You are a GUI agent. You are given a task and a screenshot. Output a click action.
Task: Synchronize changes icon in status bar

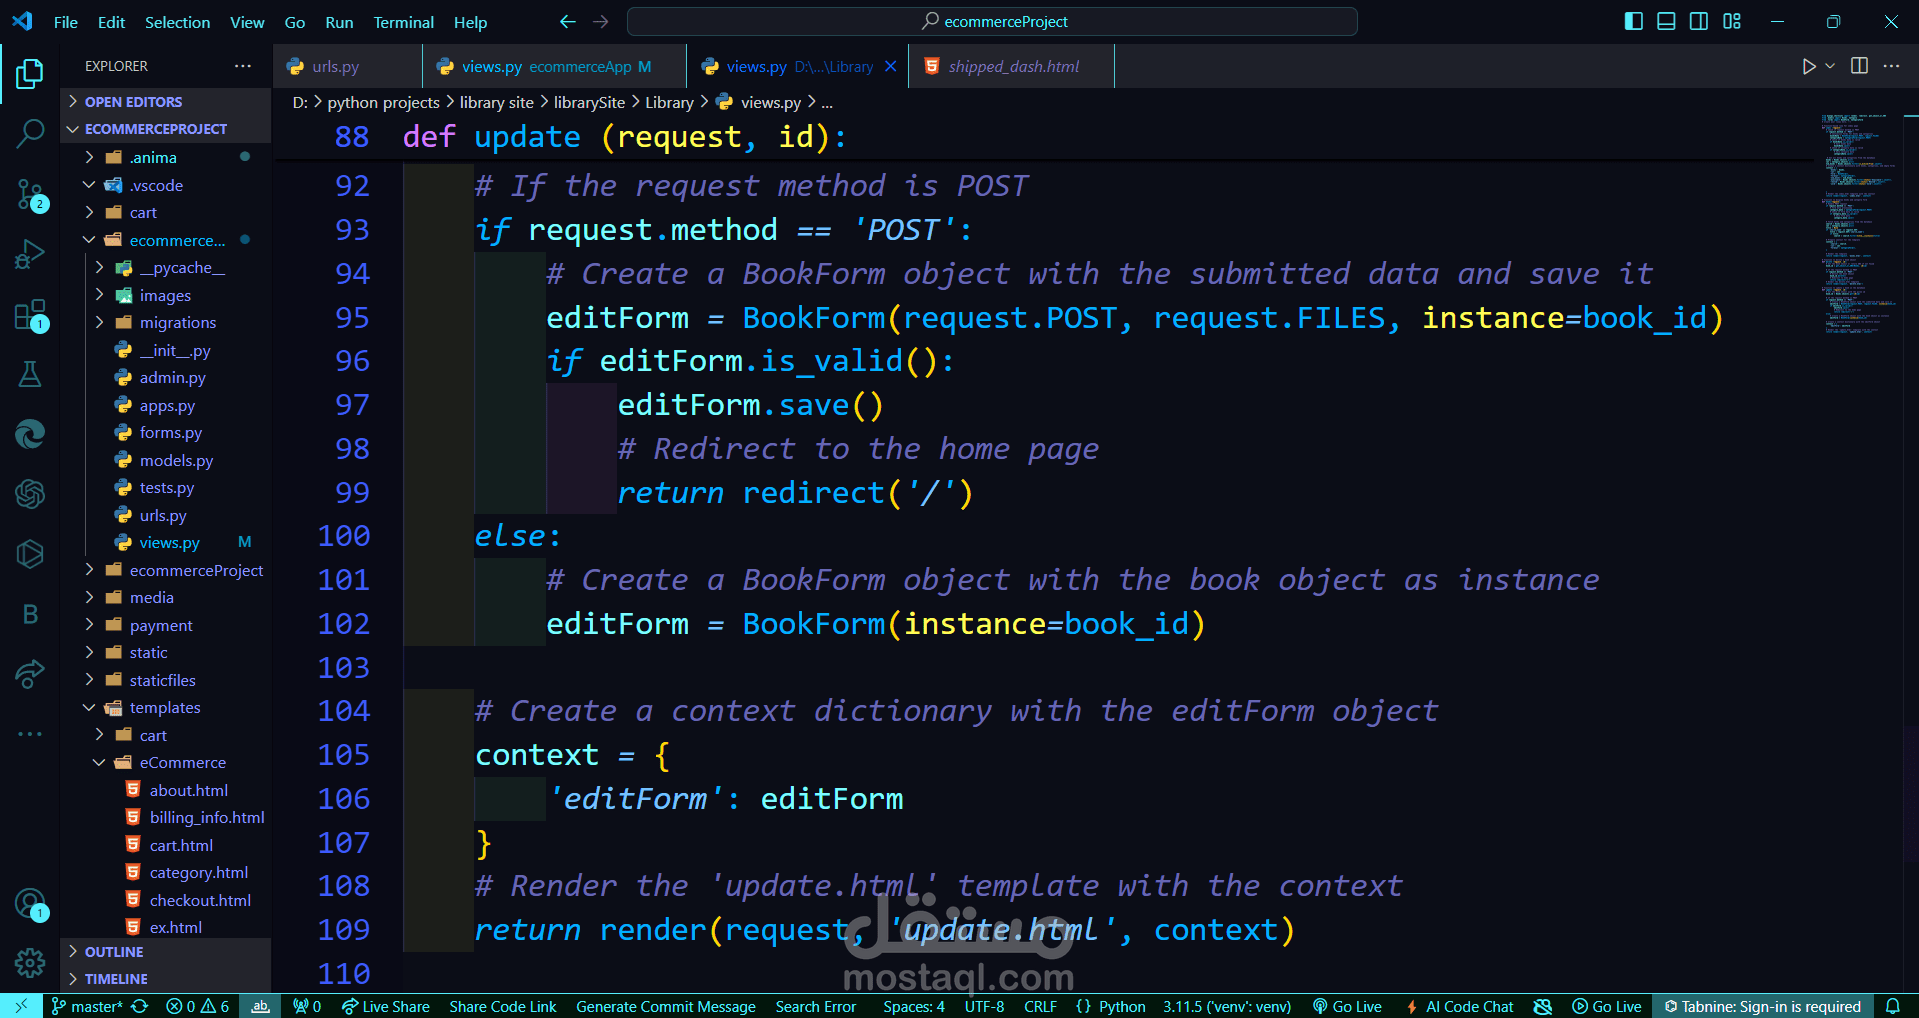pos(140,1006)
